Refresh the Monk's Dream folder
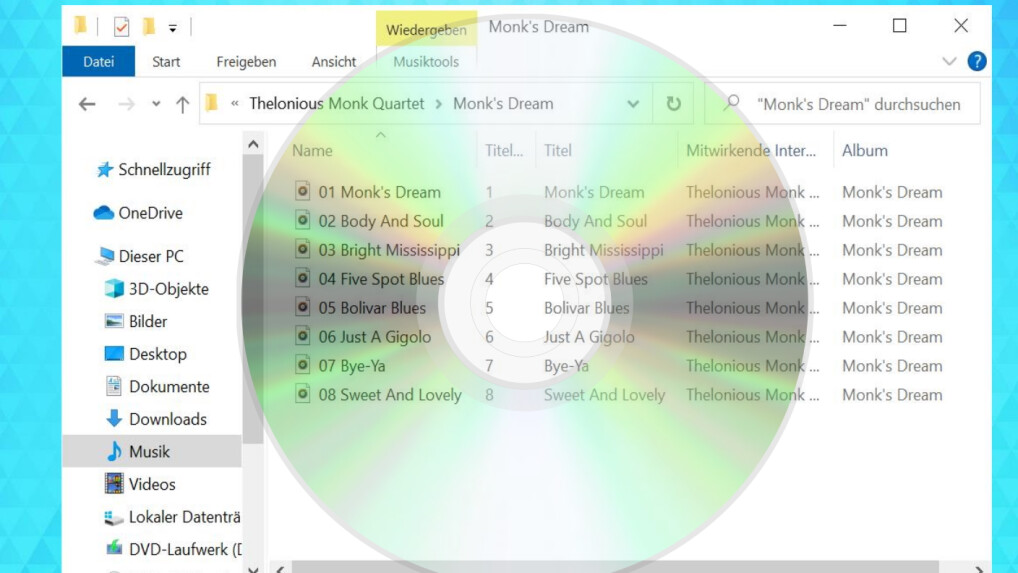 coord(673,104)
